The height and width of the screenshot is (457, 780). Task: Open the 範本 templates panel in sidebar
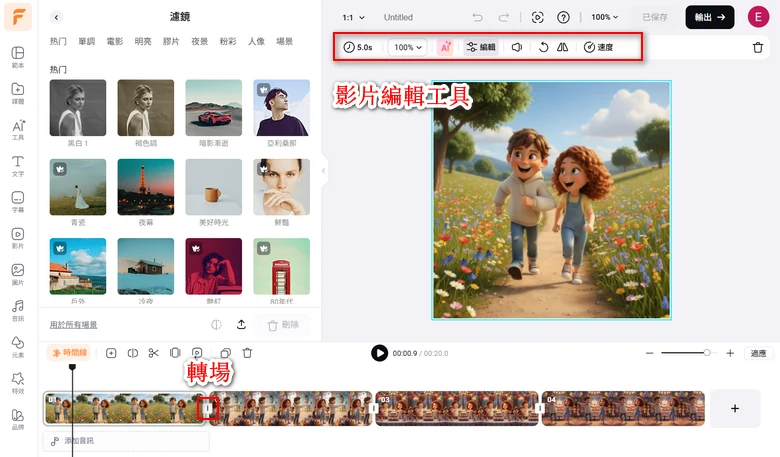[17, 57]
